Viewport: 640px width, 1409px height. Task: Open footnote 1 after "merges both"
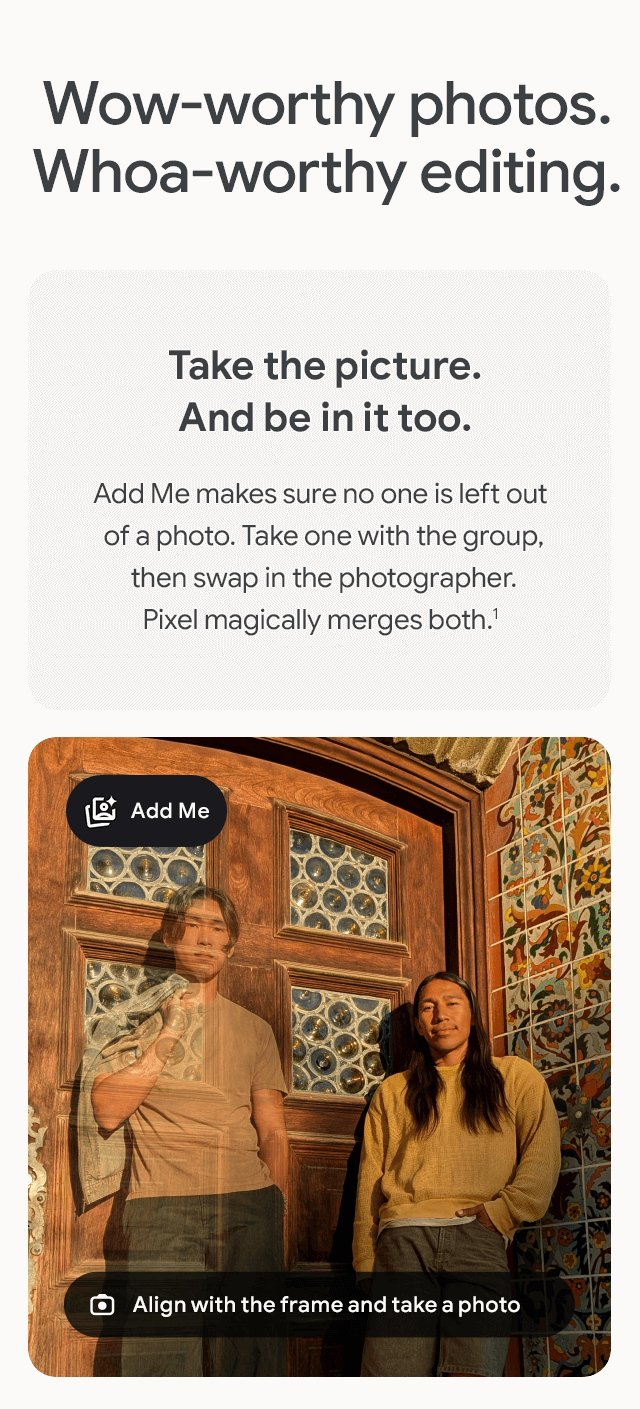click(x=495, y=613)
